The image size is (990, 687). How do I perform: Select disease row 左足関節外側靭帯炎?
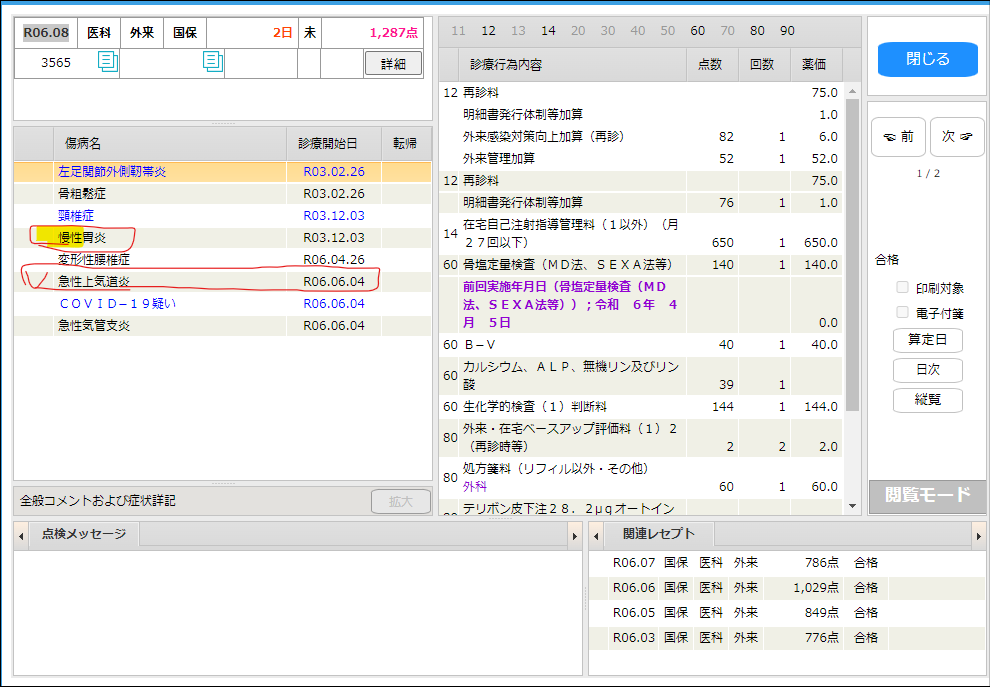pyautogui.click(x=223, y=172)
